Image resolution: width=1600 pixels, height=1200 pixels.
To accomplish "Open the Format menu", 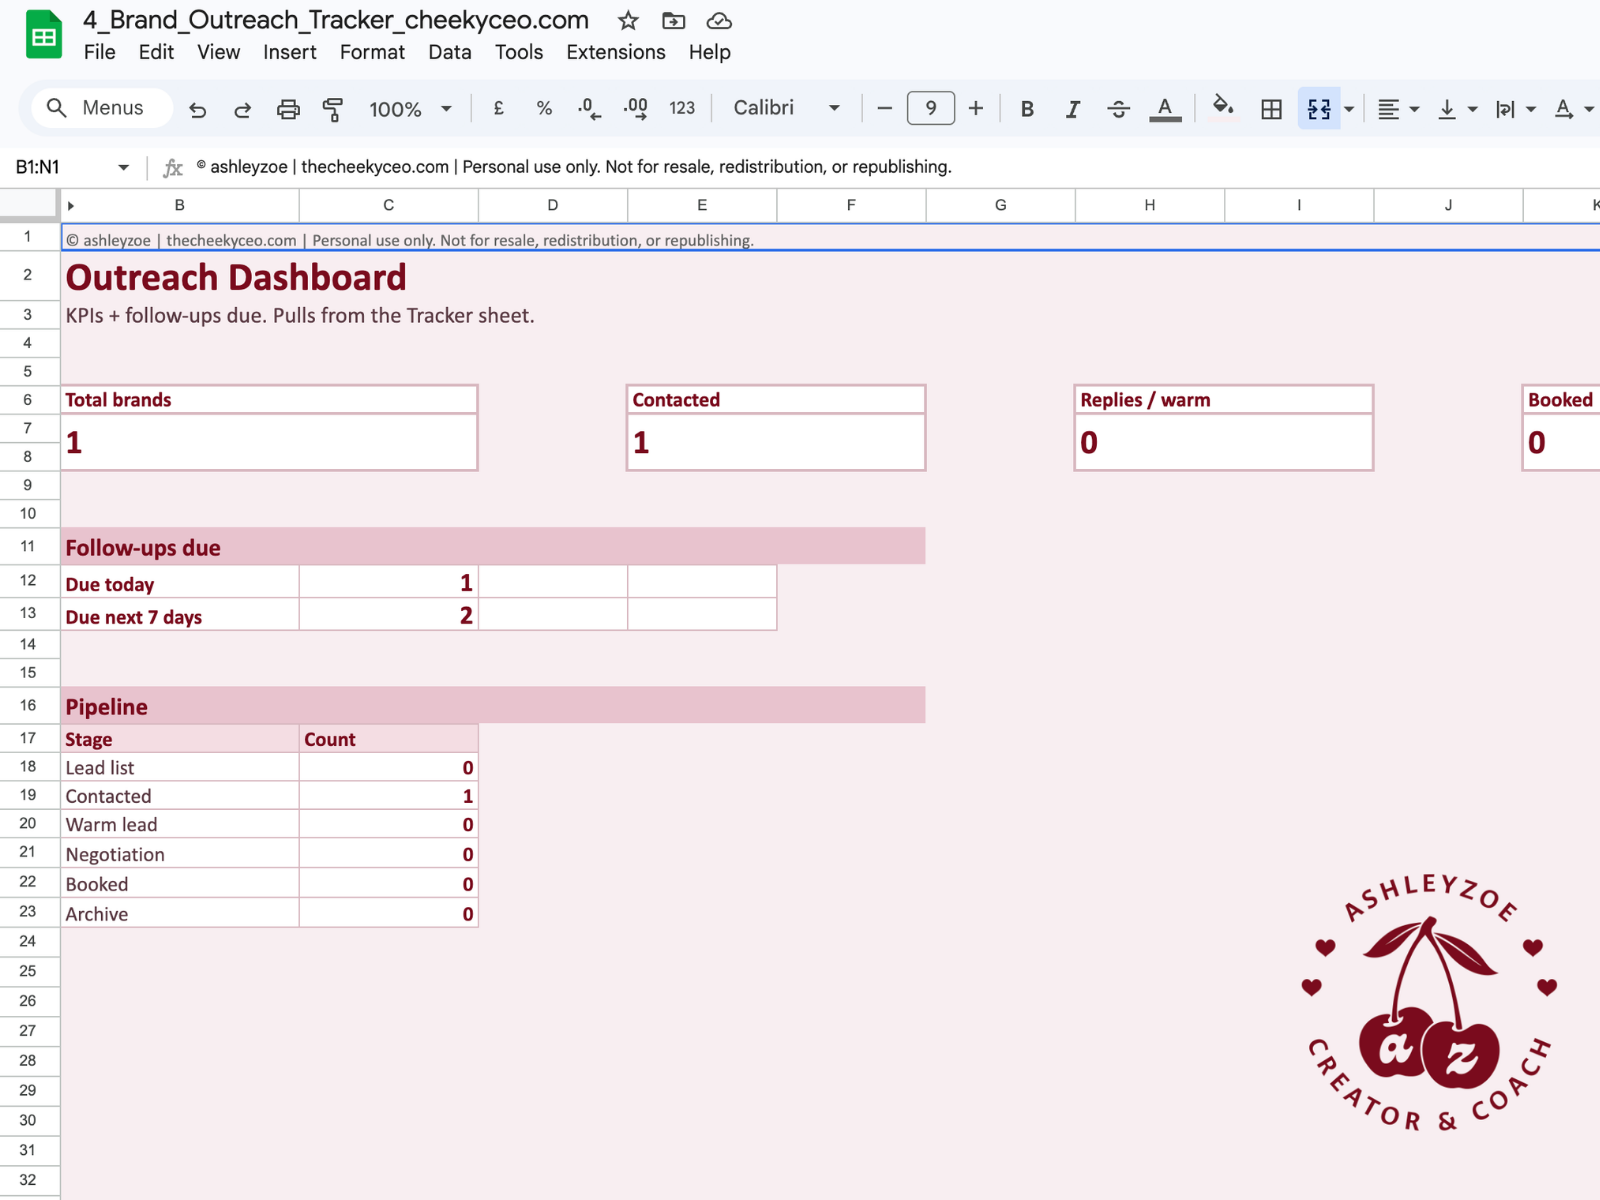I will pos(371,52).
